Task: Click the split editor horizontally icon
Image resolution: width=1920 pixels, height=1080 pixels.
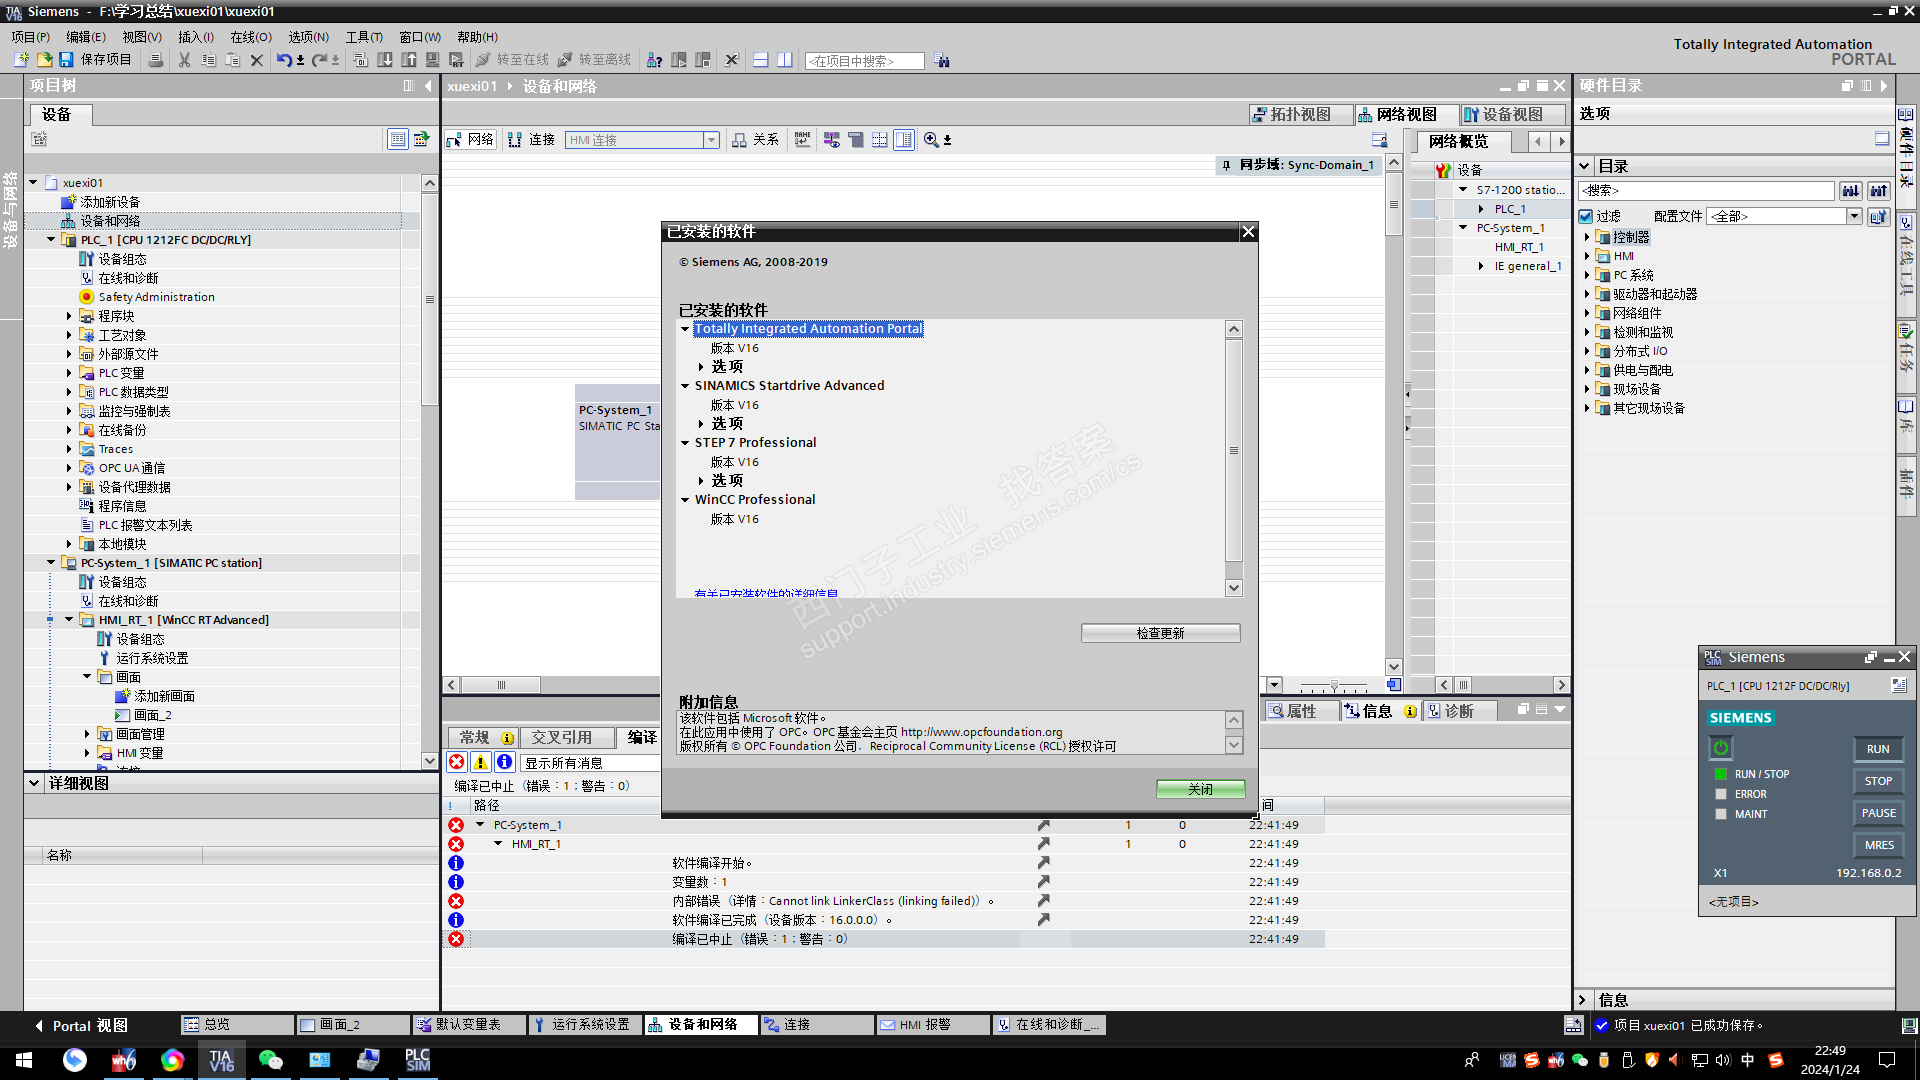Action: [760, 60]
